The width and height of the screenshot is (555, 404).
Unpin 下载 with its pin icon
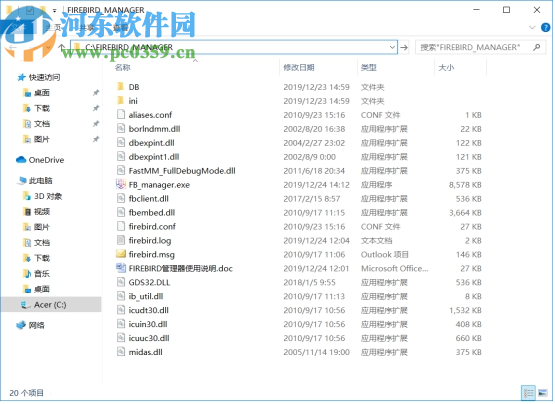tap(96, 108)
